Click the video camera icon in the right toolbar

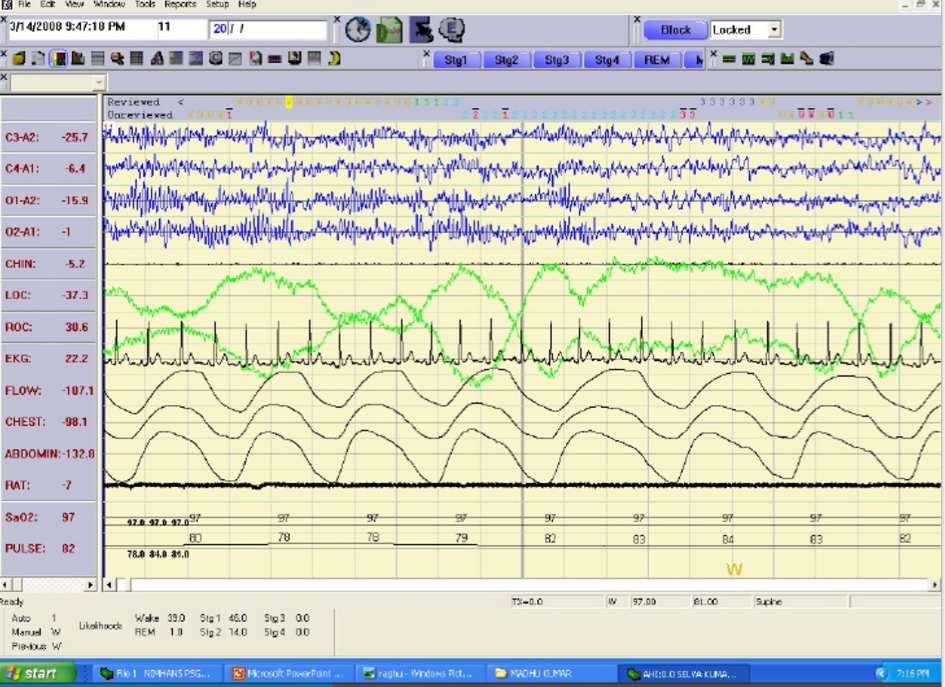(x=826, y=58)
